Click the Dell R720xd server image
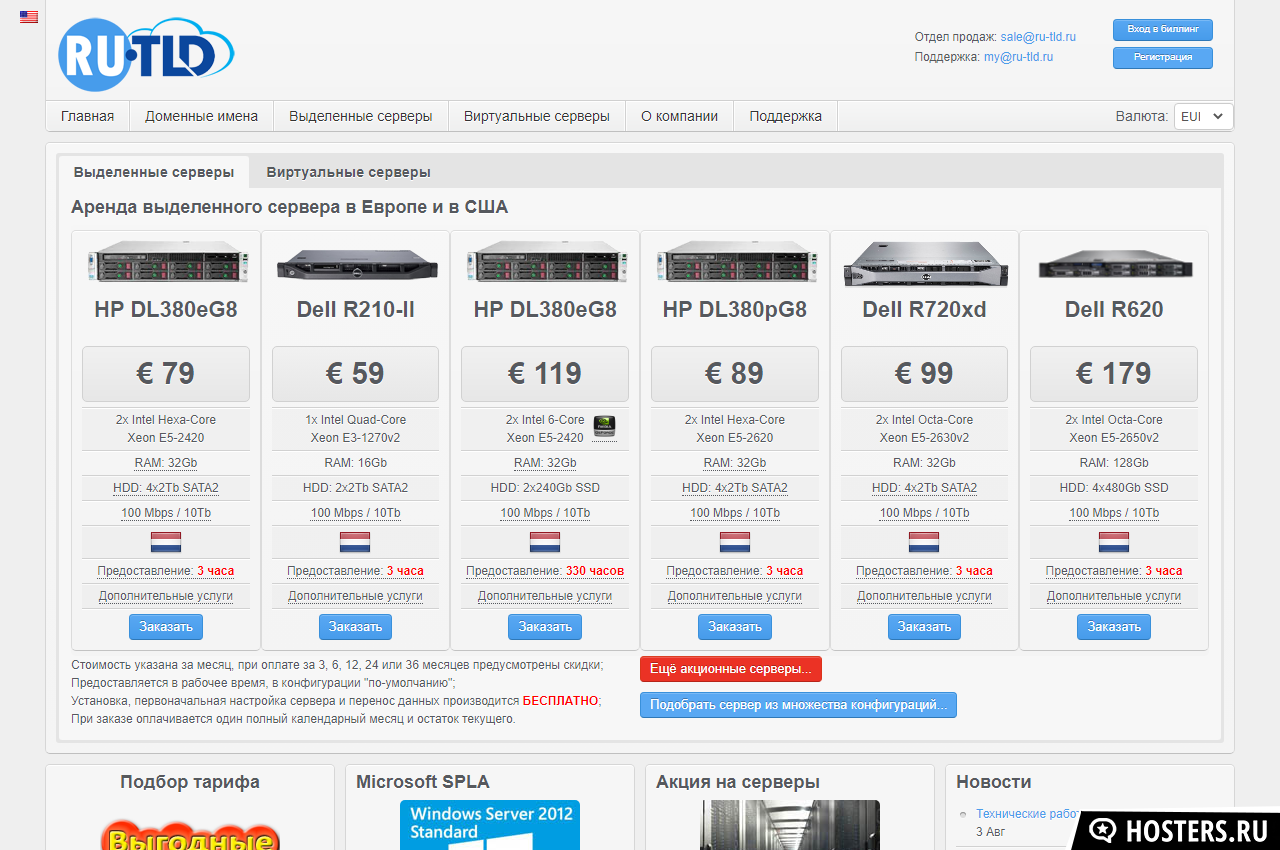 [x=924, y=263]
